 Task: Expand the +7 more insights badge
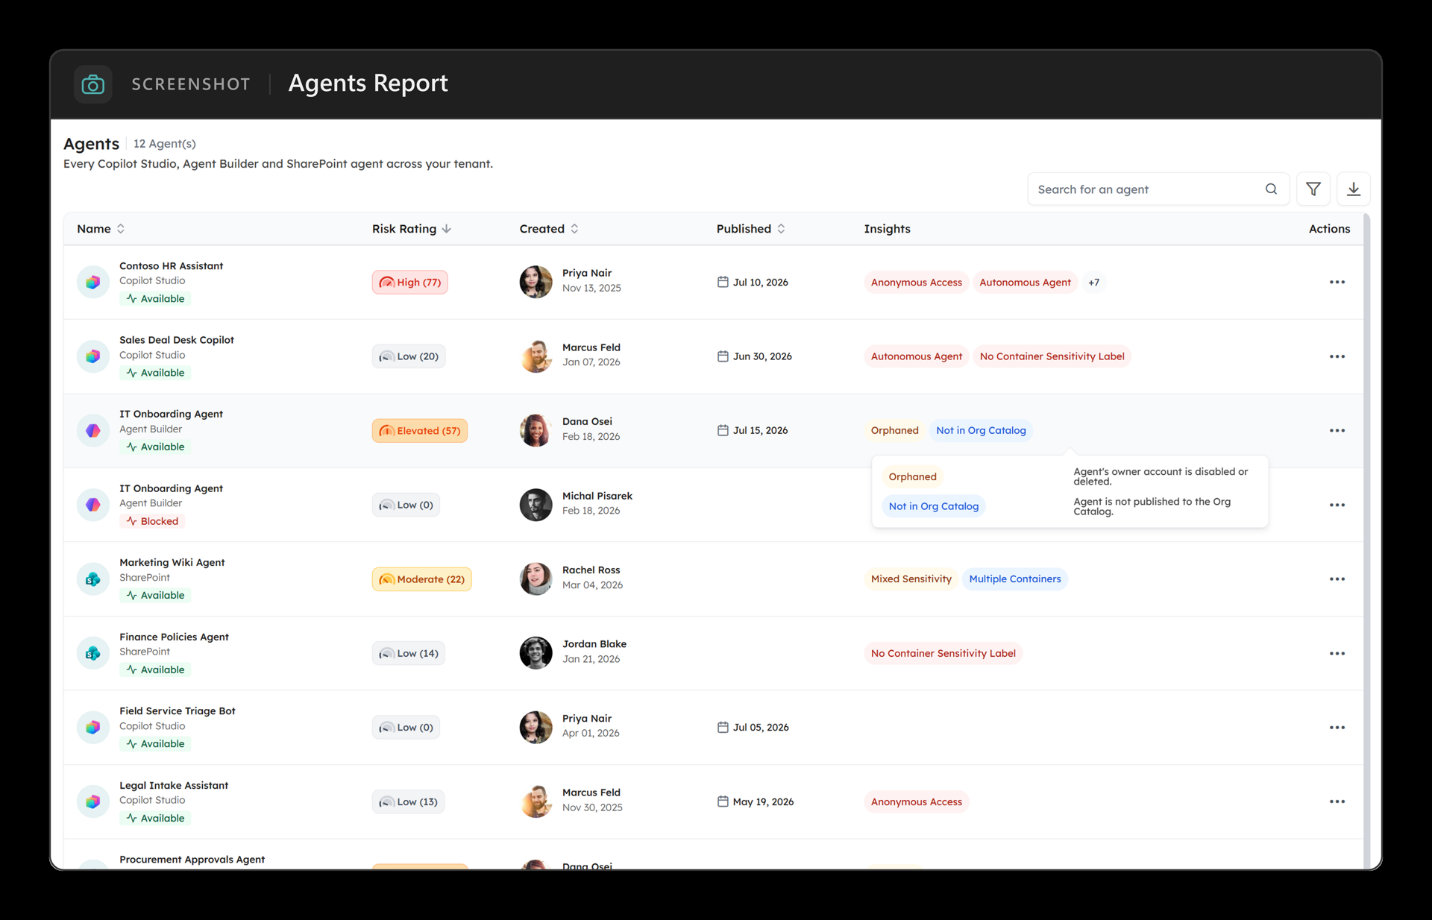click(1094, 282)
